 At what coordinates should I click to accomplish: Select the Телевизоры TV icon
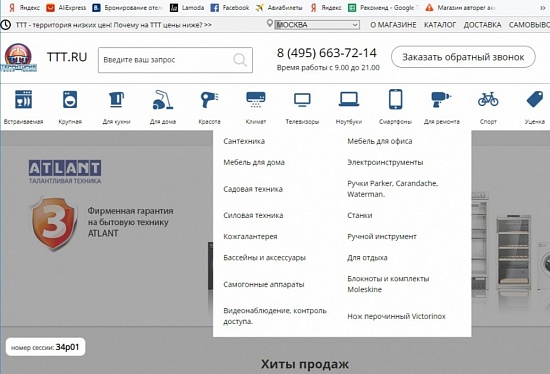tap(302, 100)
